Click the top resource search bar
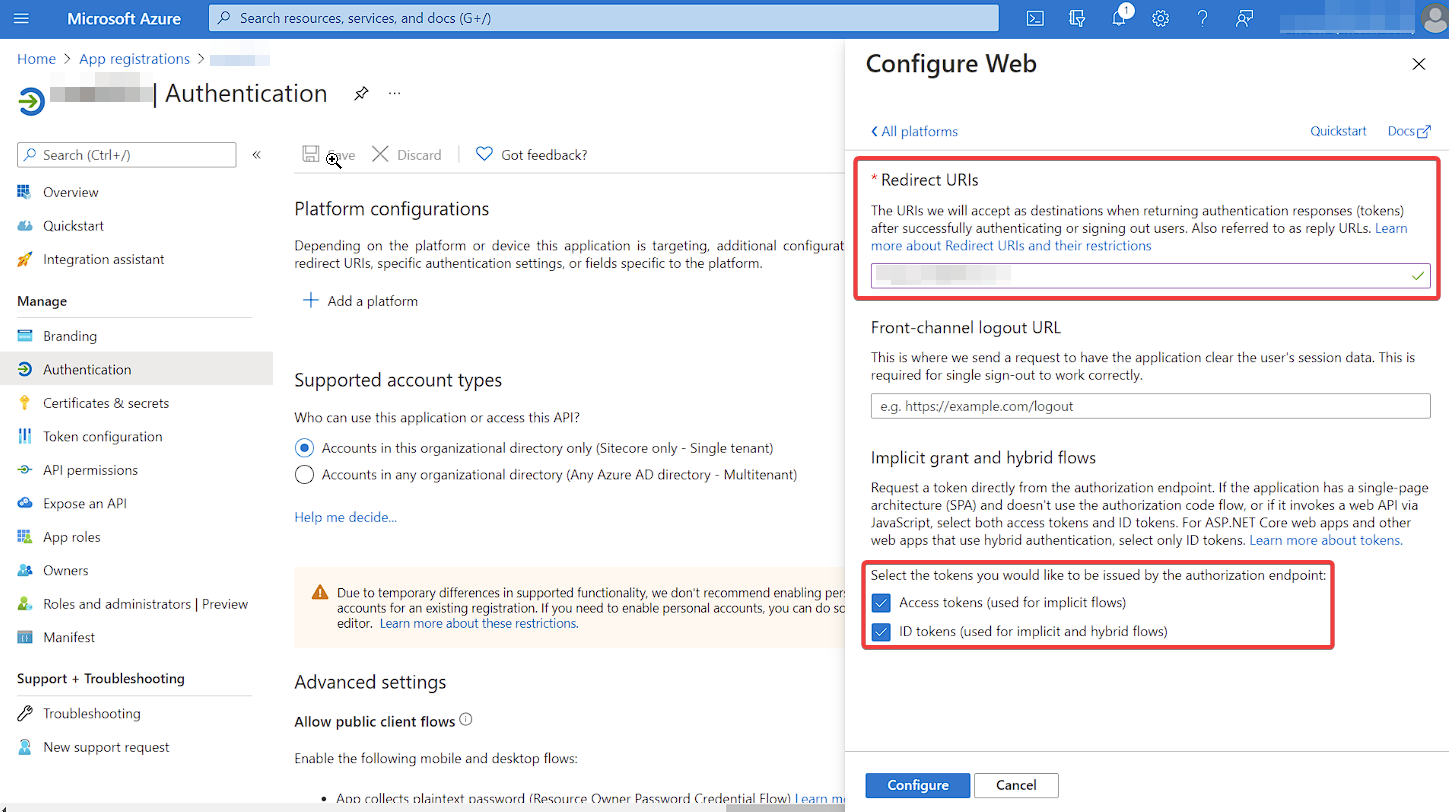 tap(603, 18)
